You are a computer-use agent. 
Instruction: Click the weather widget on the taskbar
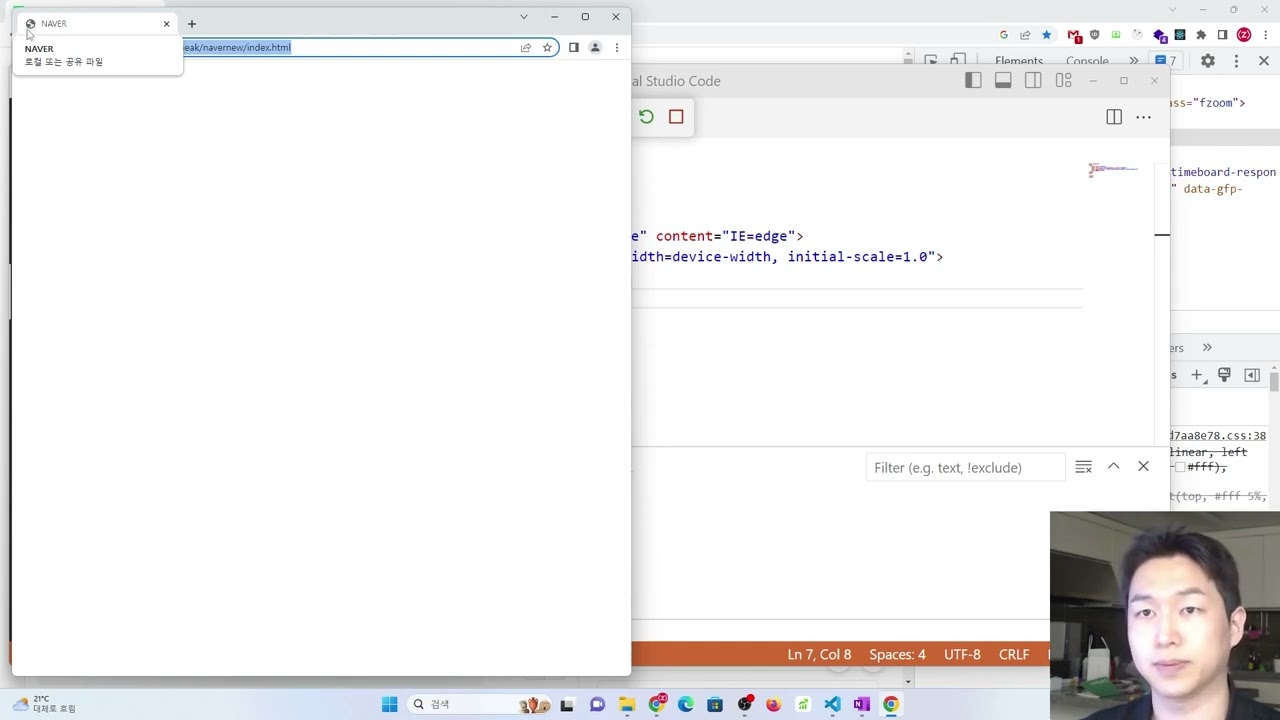[45, 704]
